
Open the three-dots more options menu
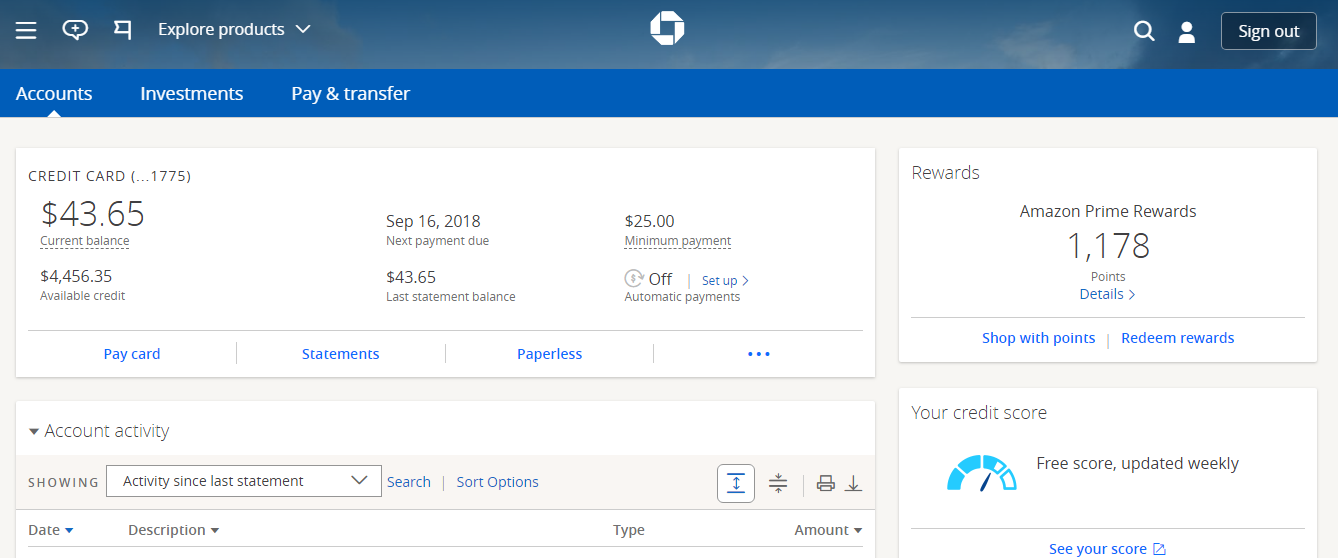coord(758,354)
